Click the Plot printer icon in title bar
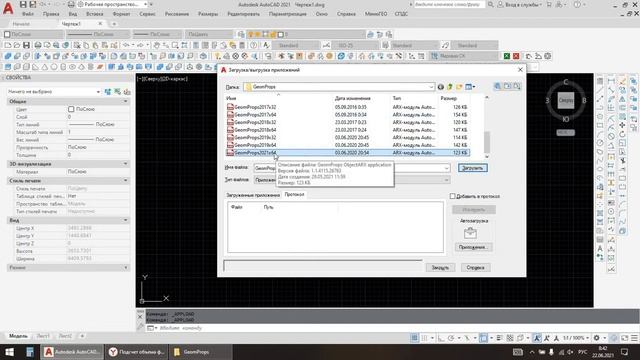The height and width of the screenshot is (360, 640). tap(71, 4)
